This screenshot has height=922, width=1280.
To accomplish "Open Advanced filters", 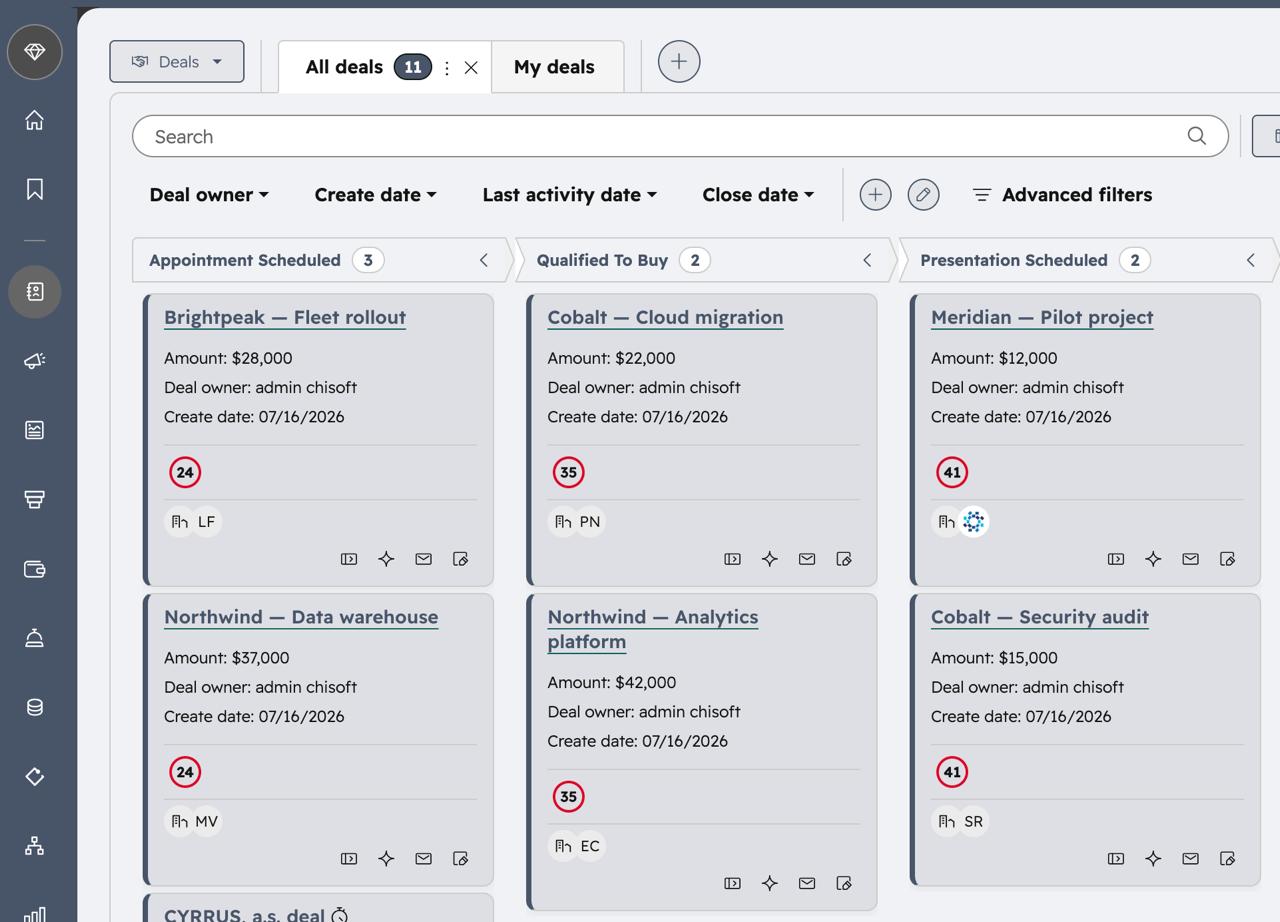I will tap(1062, 195).
